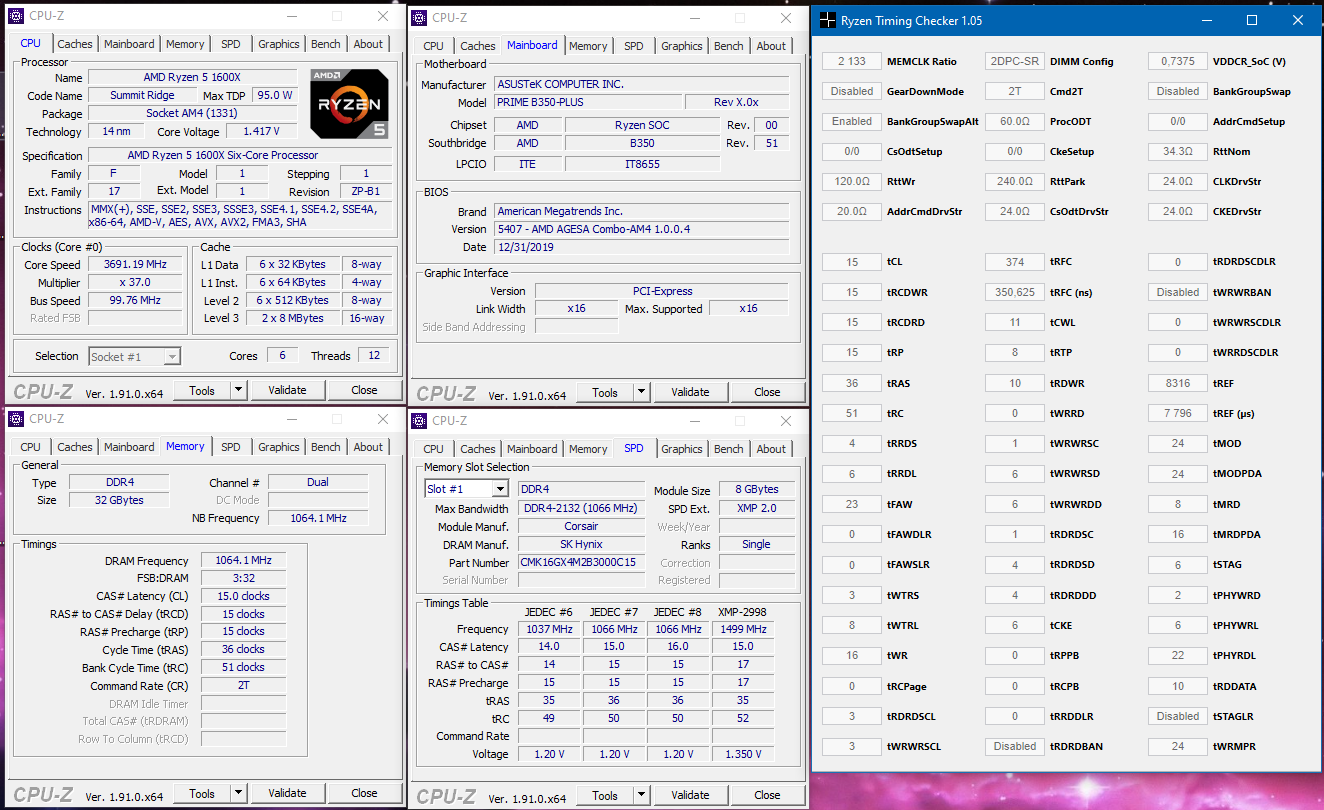Open Tools dropdown arrow in Mainboard window
The image size is (1324, 810).
(641, 392)
